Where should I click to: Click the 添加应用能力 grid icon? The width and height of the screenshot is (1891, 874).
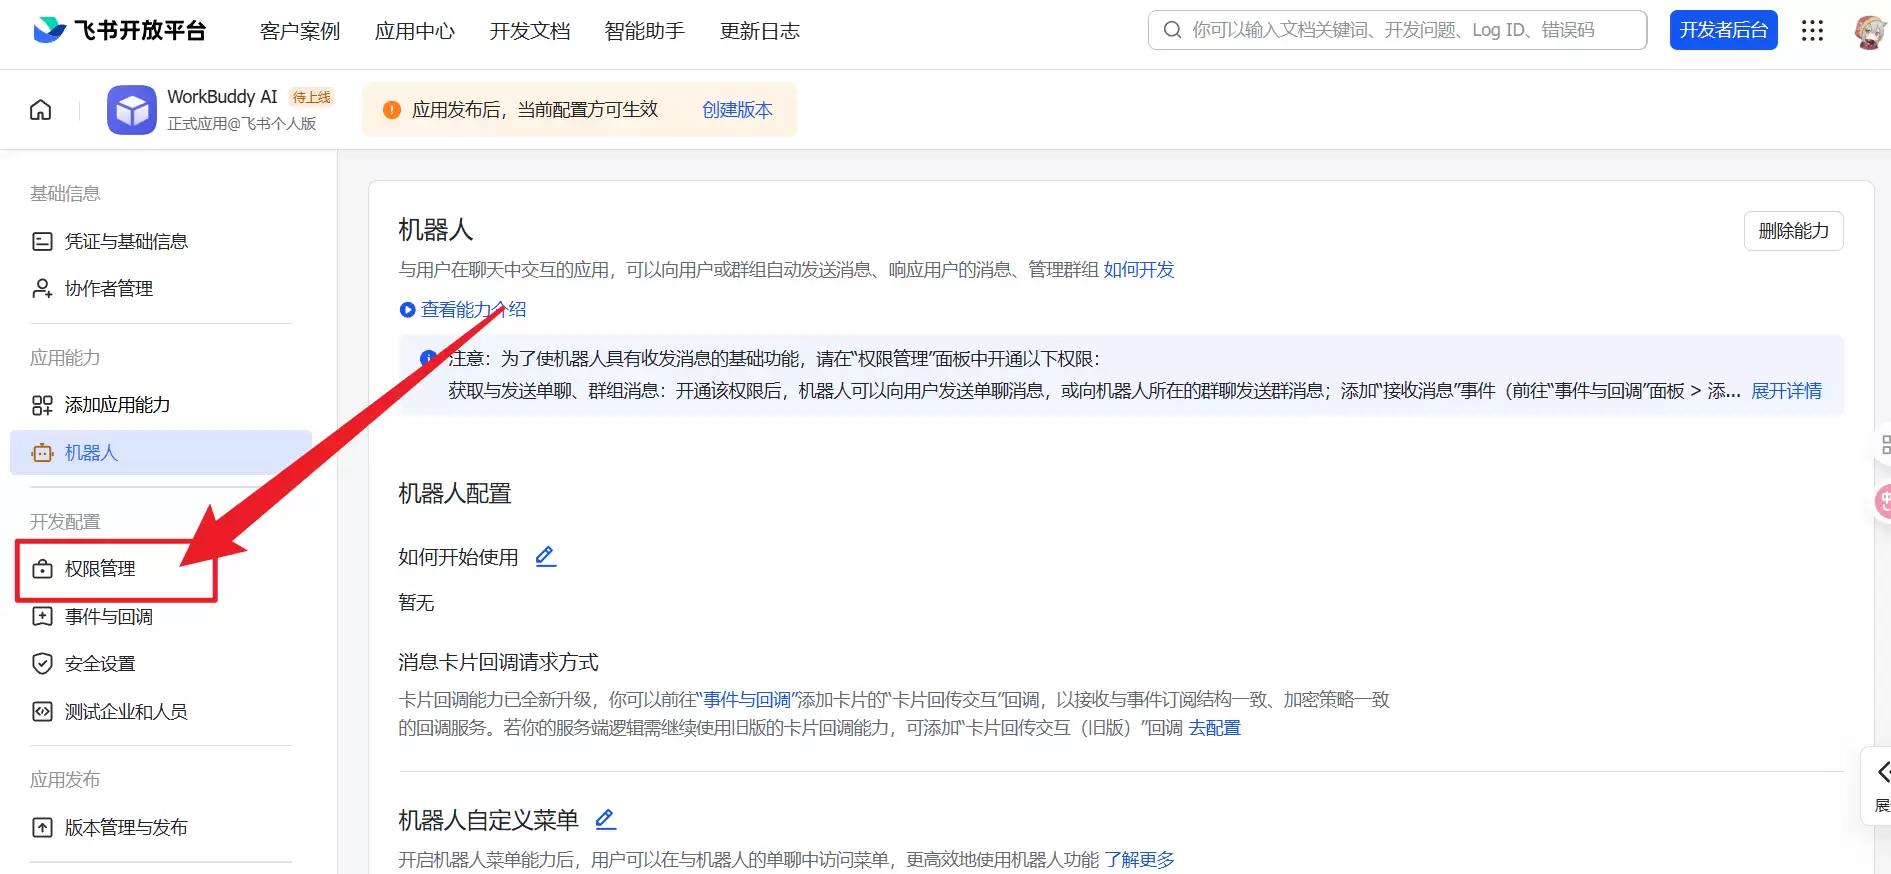(42, 405)
